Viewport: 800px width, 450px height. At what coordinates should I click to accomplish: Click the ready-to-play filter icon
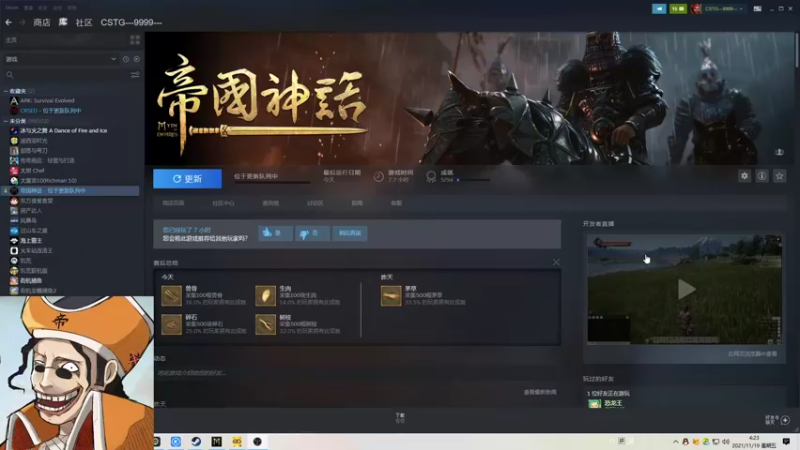pyautogui.click(x=136, y=59)
